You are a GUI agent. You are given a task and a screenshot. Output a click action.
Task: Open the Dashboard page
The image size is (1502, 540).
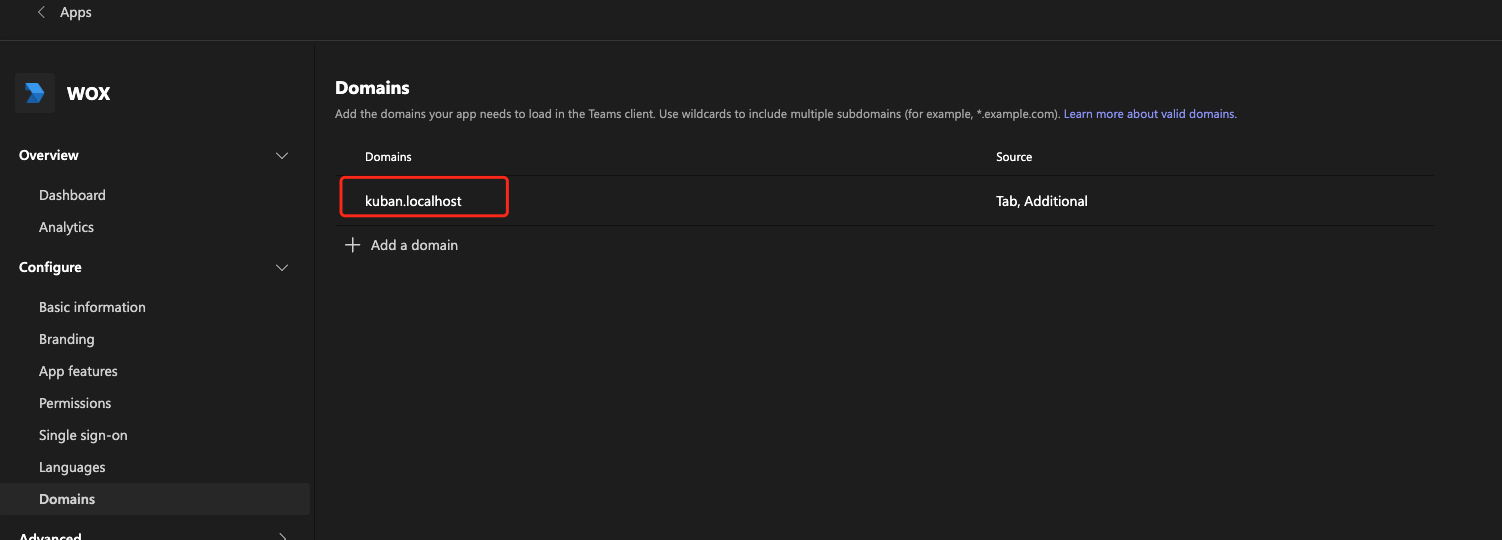click(x=72, y=195)
